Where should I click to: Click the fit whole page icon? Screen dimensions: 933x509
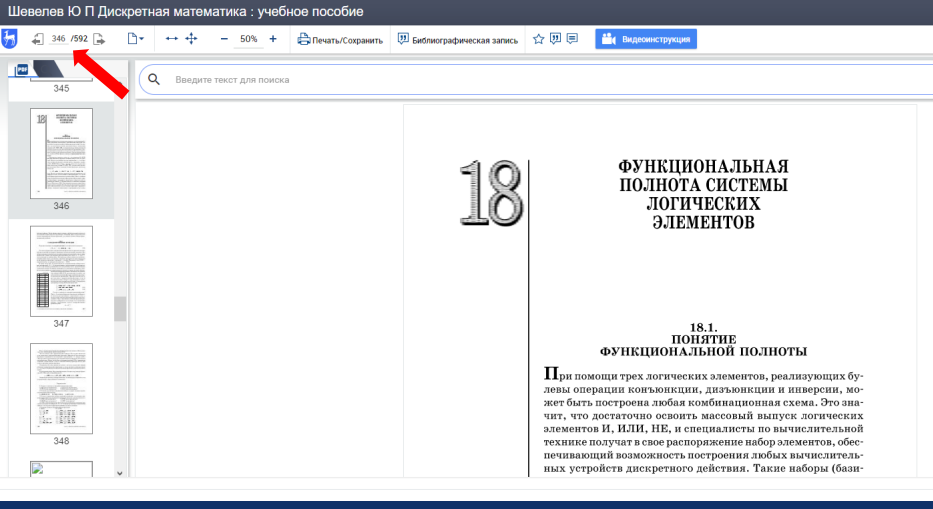click(191, 39)
